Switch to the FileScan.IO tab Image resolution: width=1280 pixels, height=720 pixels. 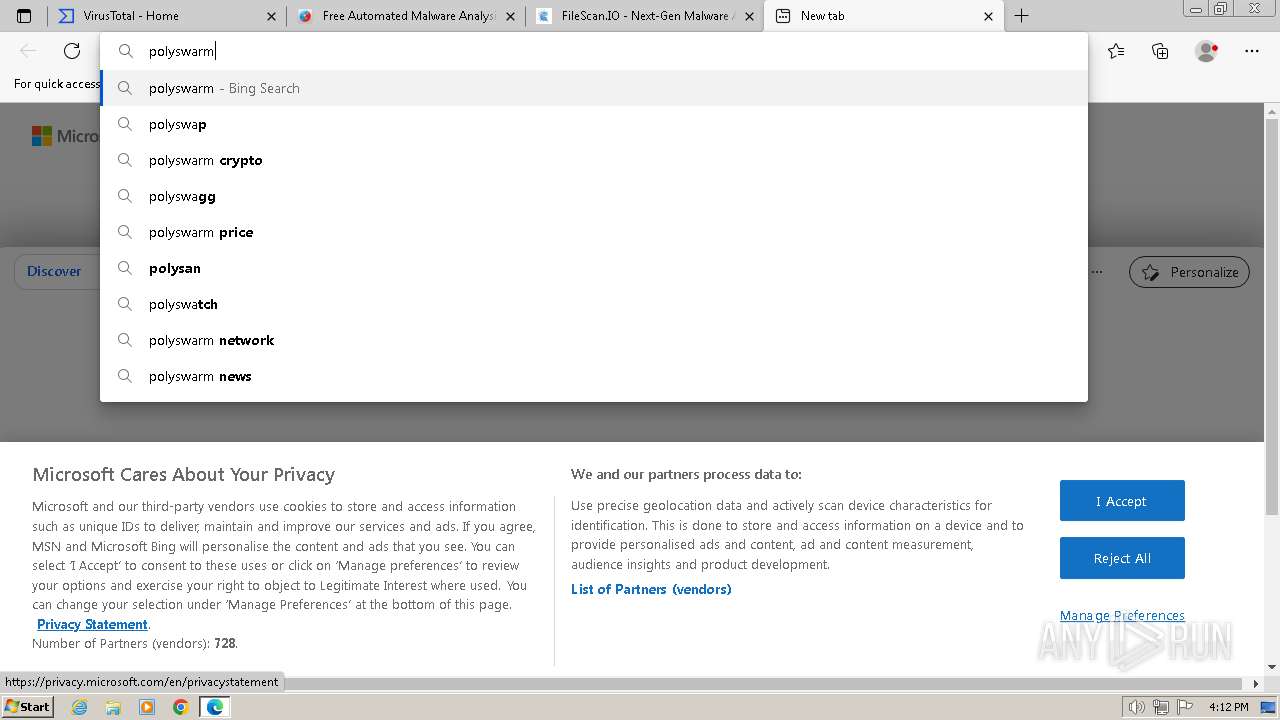(x=644, y=16)
